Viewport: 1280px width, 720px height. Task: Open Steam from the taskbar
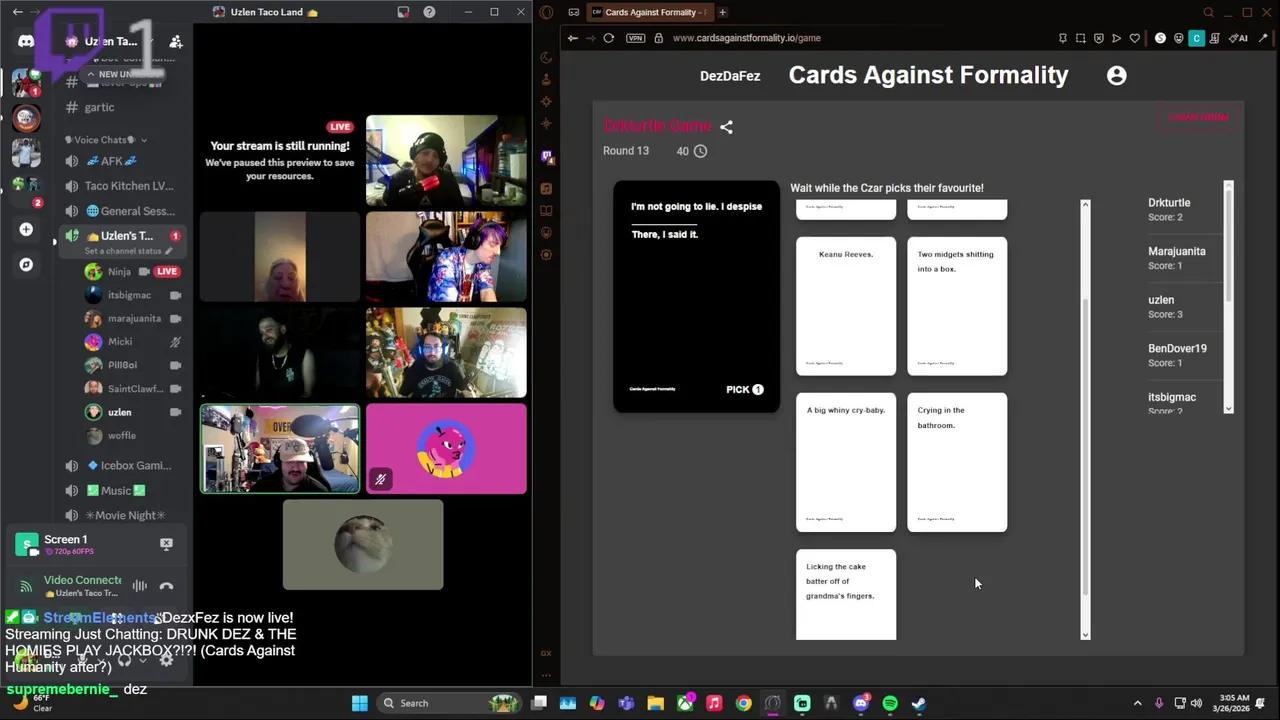(919, 703)
